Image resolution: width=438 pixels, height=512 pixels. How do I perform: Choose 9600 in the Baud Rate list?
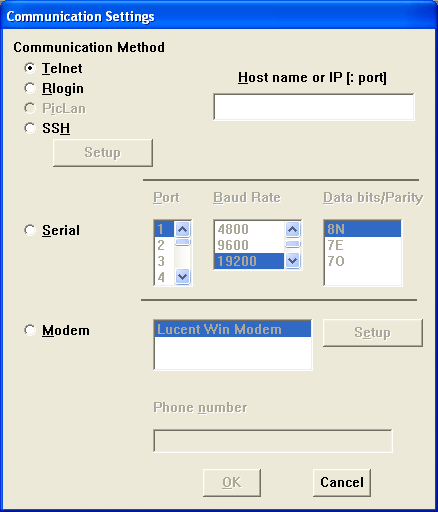249,245
